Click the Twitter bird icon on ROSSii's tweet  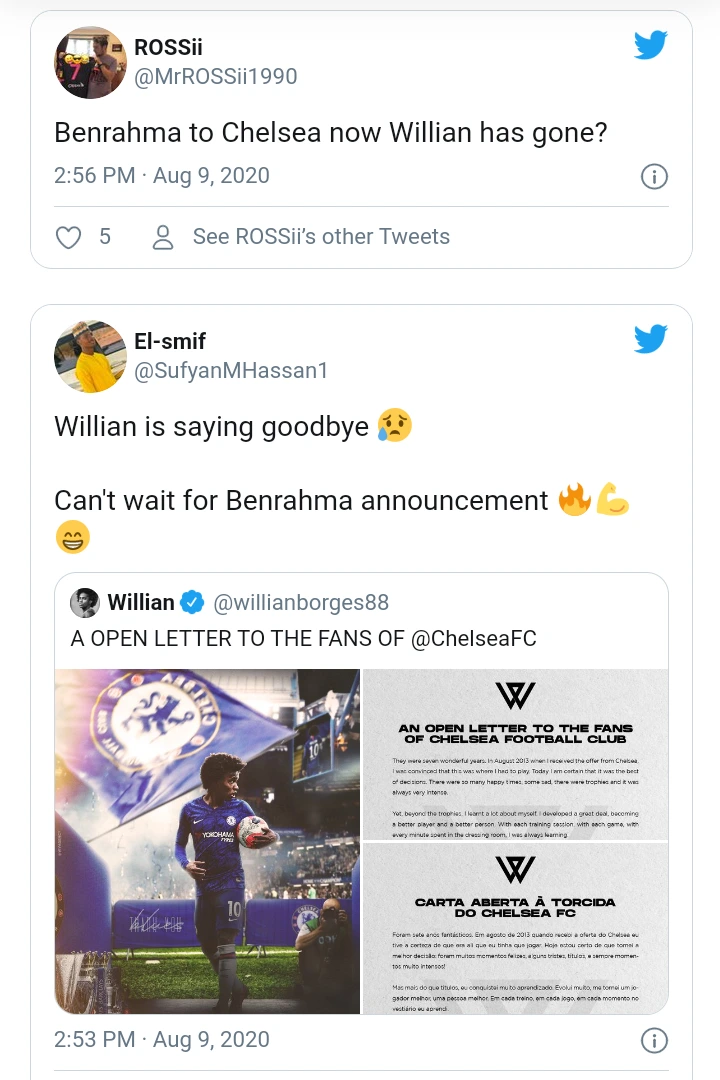(x=651, y=45)
